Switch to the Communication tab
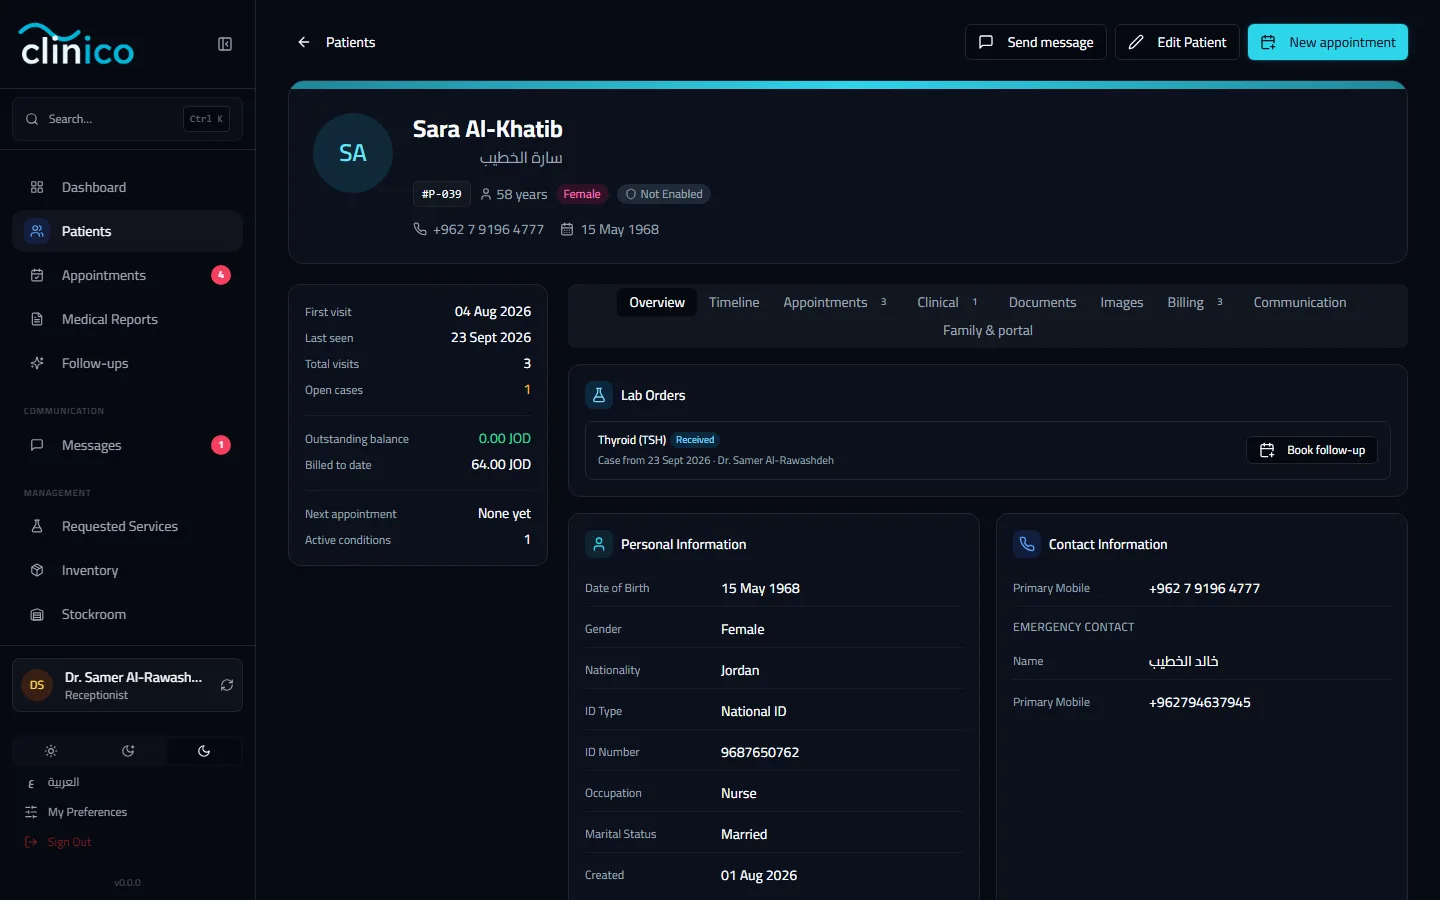Image resolution: width=1440 pixels, height=900 pixels. pyautogui.click(x=1300, y=302)
